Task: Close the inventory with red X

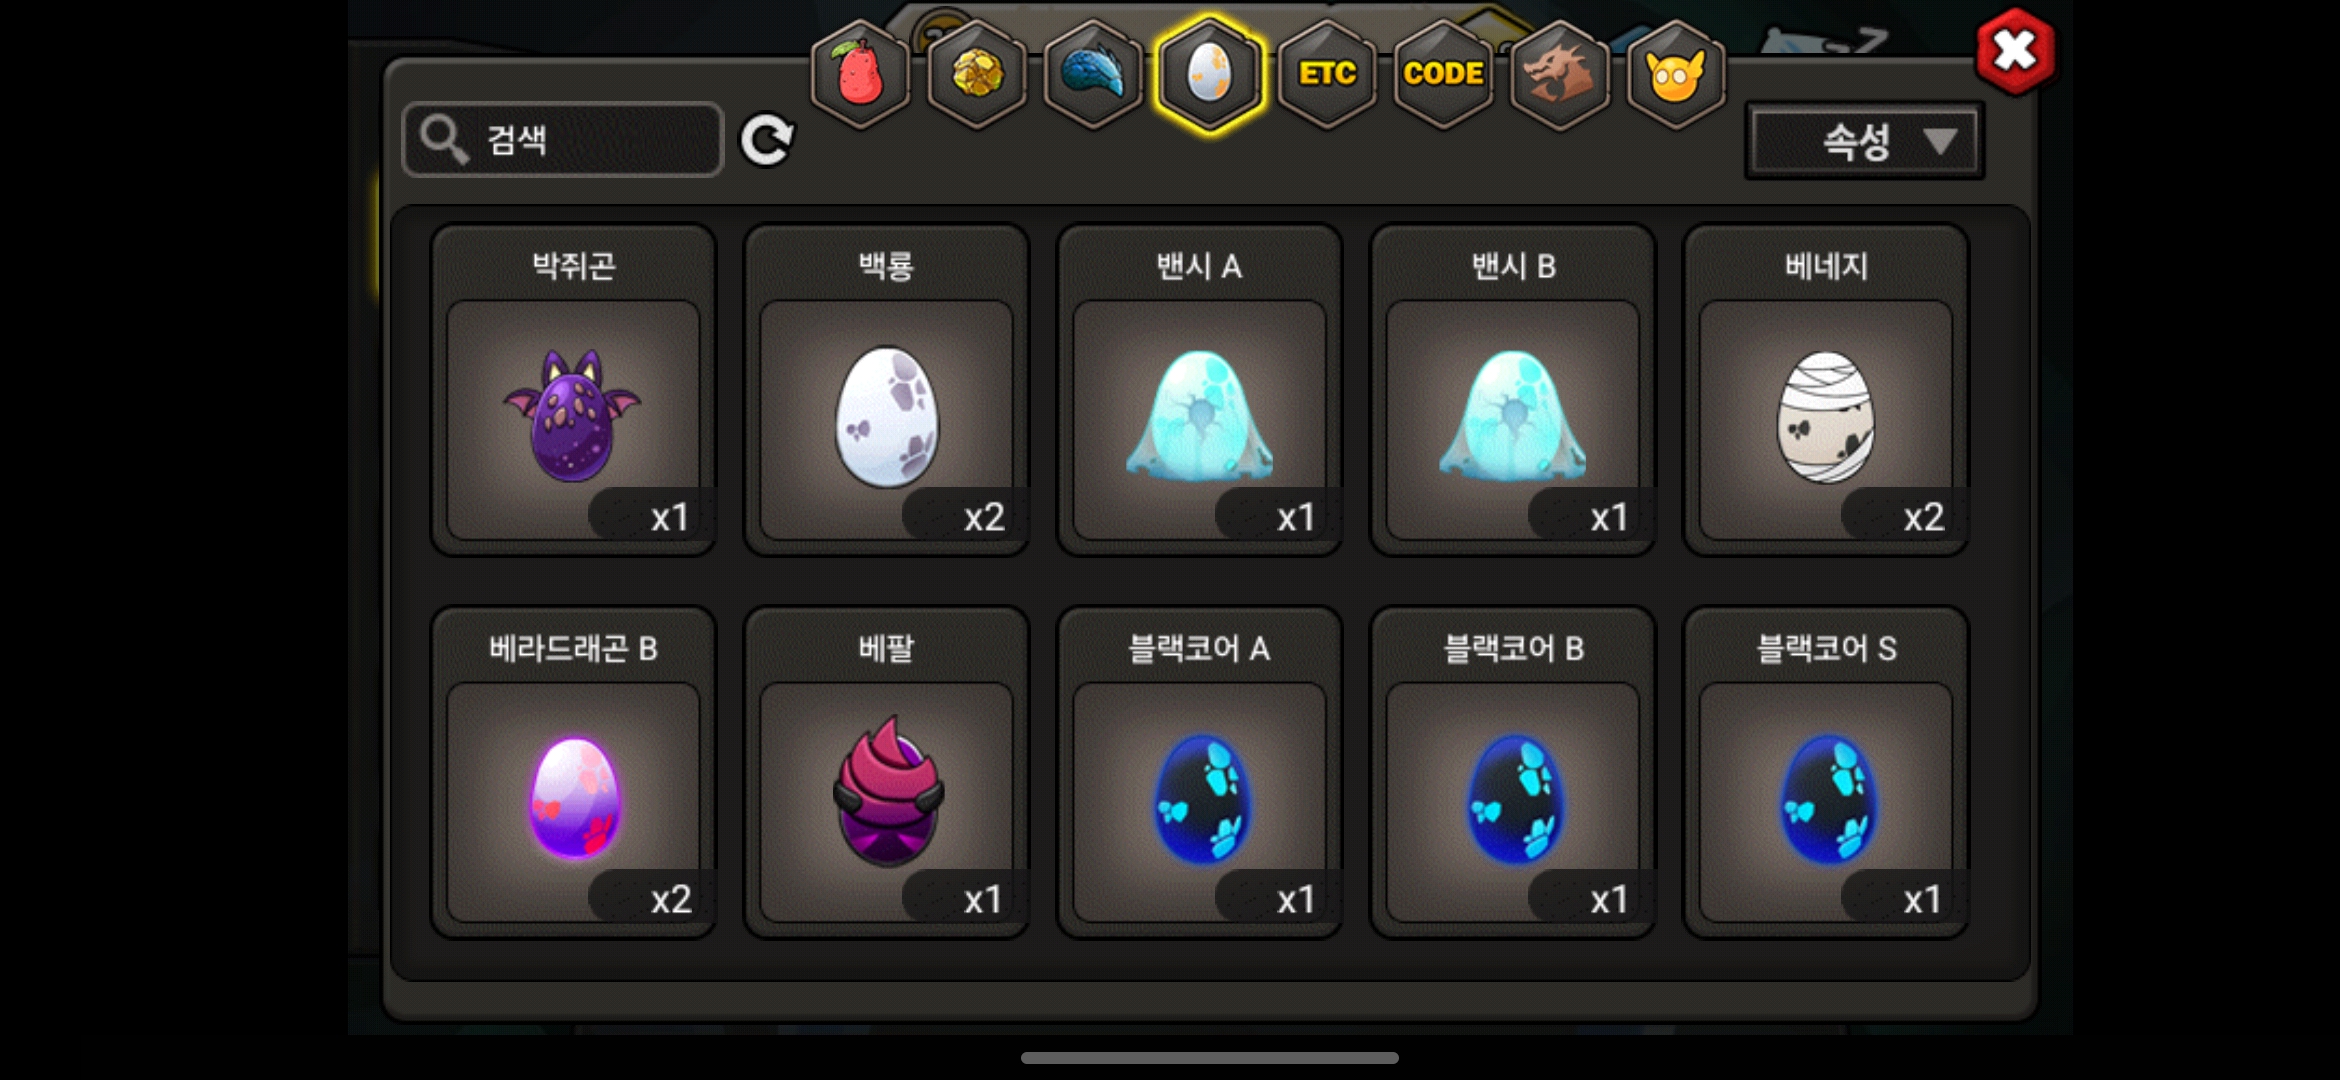Action: [2015, 51]
